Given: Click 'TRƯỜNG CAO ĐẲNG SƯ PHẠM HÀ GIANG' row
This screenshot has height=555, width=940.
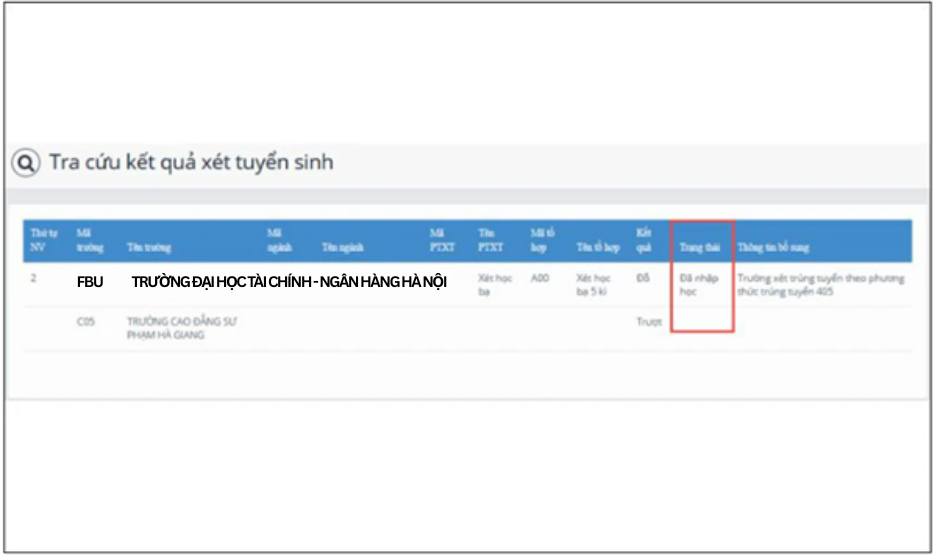Looking at the screenshot, I should pos(180,328).
